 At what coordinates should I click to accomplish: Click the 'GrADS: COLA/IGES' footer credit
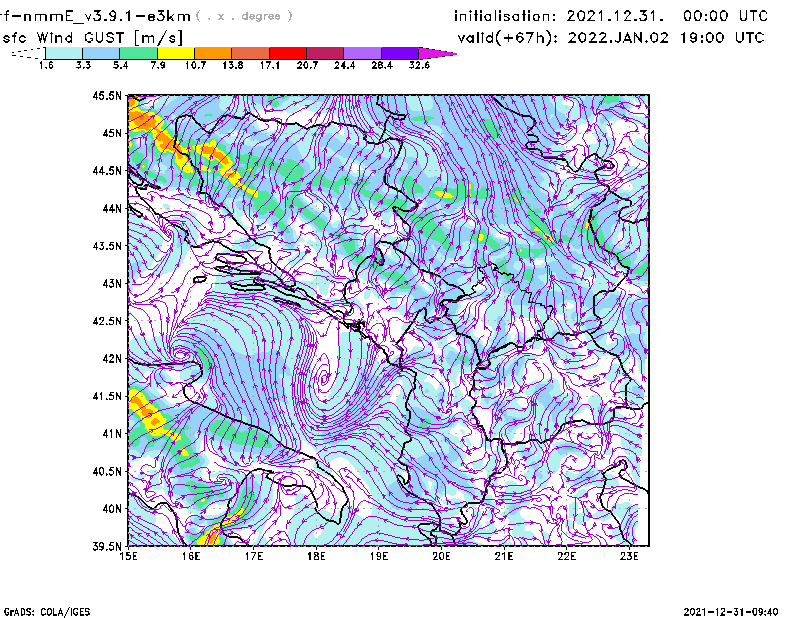pyautogui.click(x=47, y=612)
